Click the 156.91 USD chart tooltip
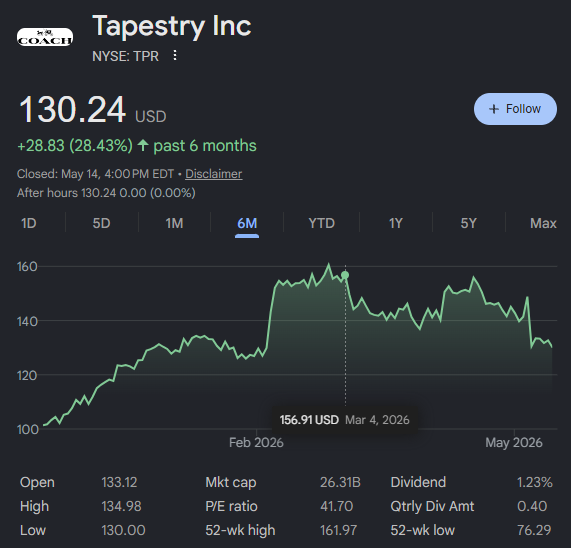 click(344, 420)
